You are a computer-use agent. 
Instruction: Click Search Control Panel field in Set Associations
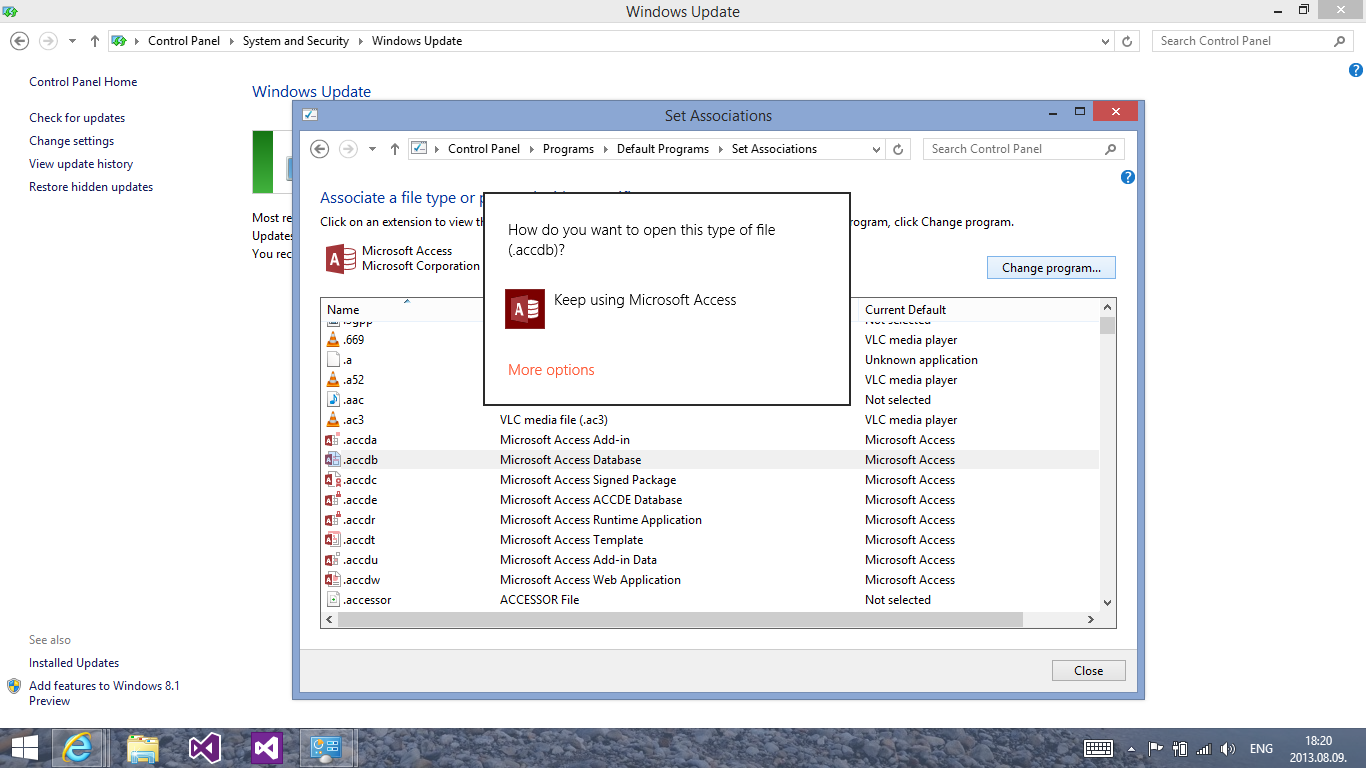tap(1023, 149)
